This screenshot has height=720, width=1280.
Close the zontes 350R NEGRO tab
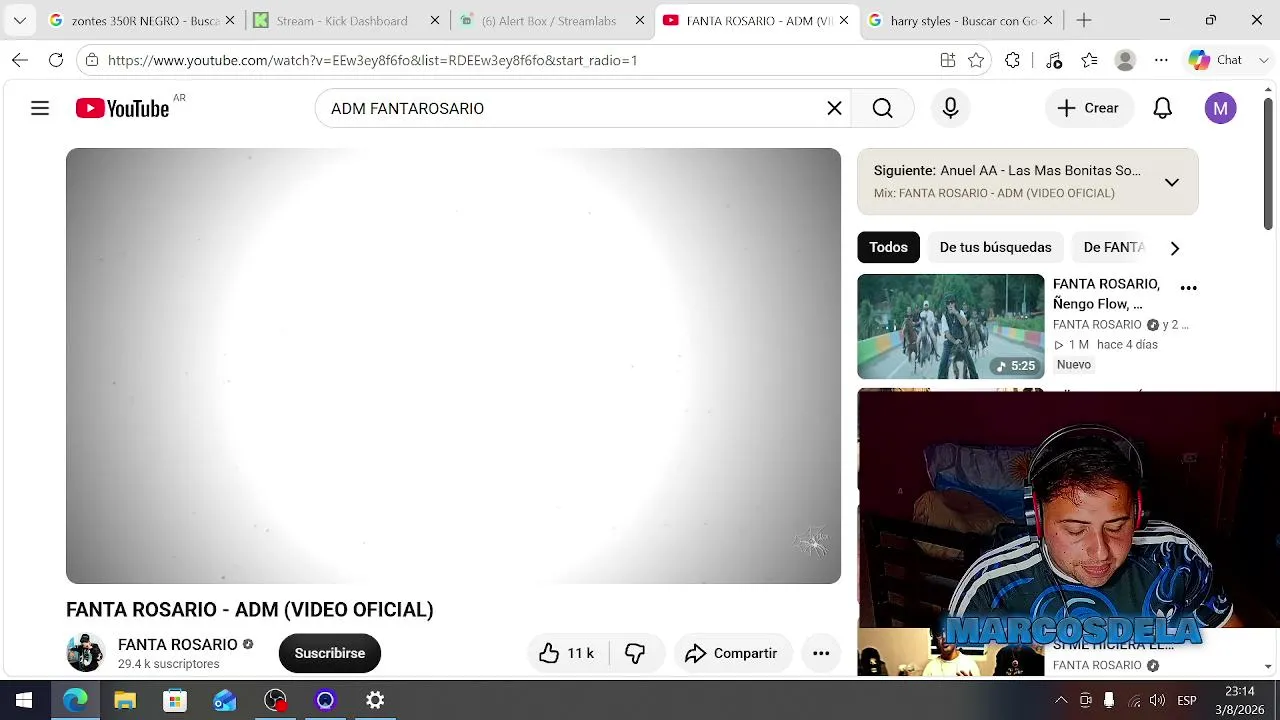pyautogui.click(x=230, y=20)
